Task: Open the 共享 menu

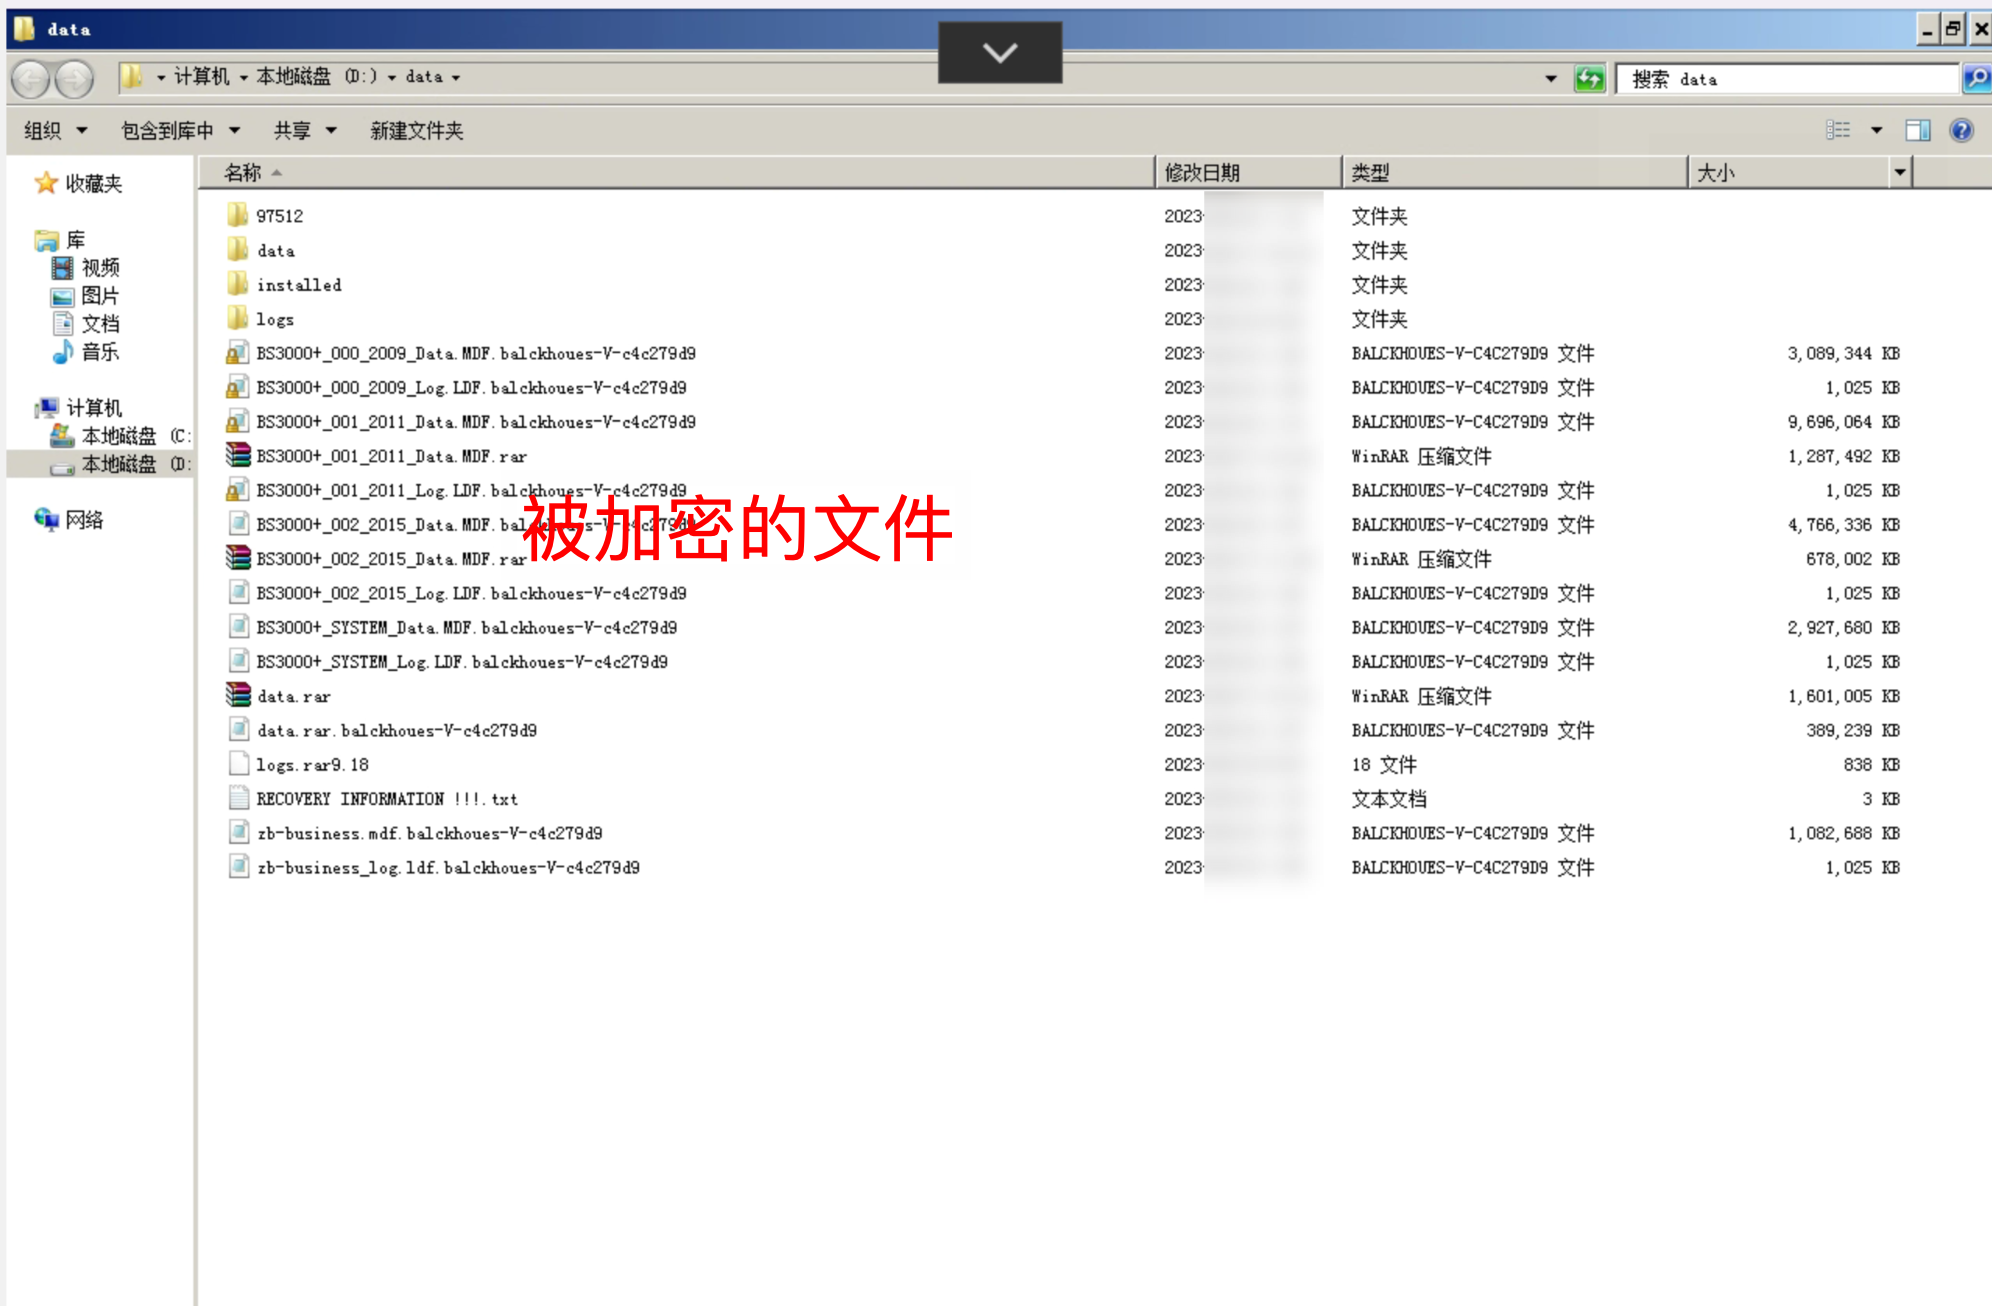Action: (x=304, y=130)
